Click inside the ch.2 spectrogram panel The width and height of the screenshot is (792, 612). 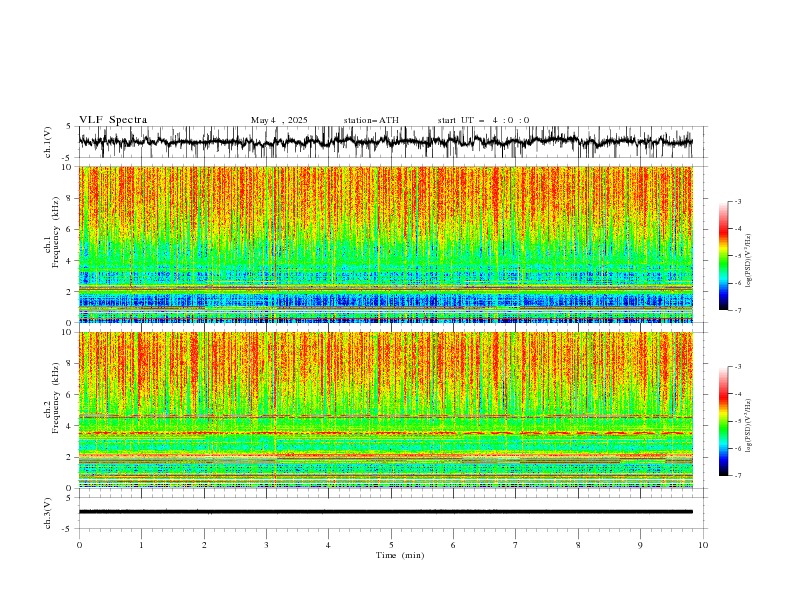[385, 410]
